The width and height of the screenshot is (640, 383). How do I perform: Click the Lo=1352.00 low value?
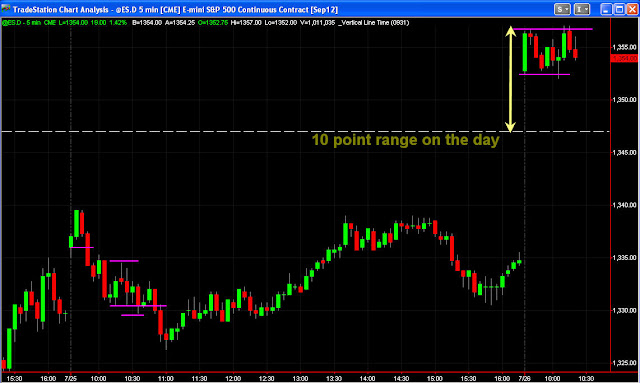280,23
